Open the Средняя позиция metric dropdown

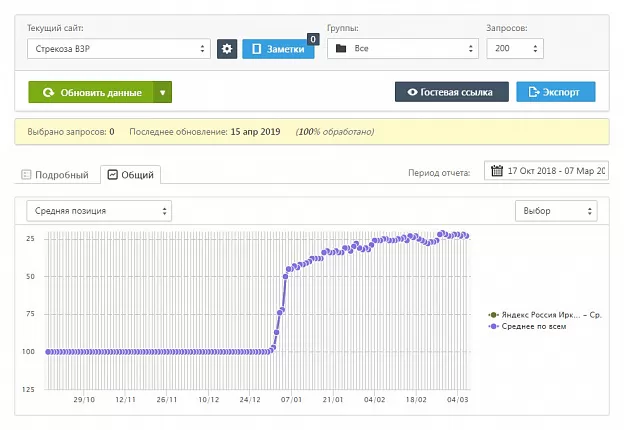coord(99,211)
